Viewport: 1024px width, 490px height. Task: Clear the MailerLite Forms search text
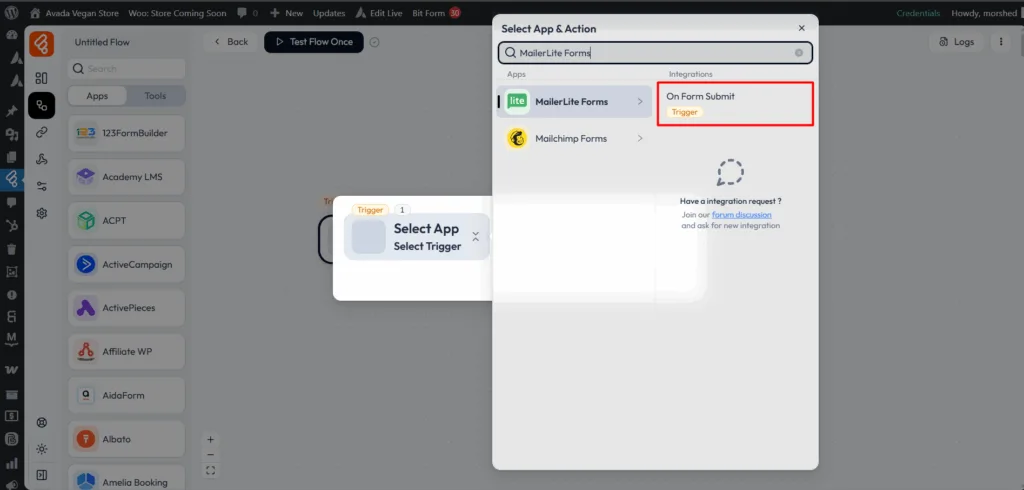click(x=799, y=53)
